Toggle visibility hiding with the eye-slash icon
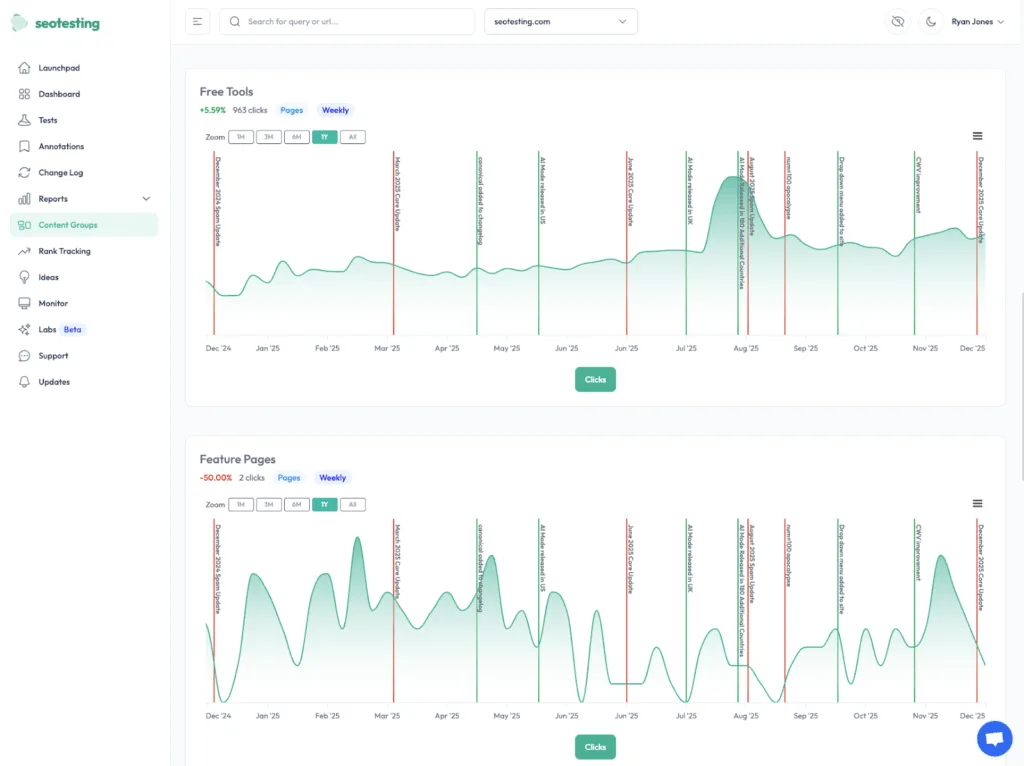 (897, 21)
